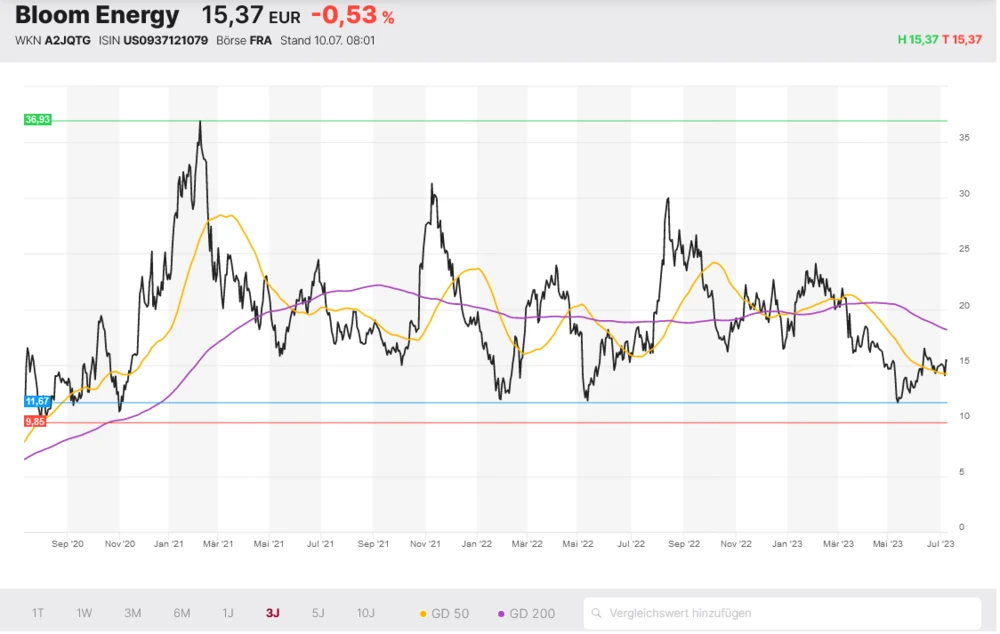Click the green H 15,37 daily high
Viewport: 1000px width, 634px height.
(917, 40)
